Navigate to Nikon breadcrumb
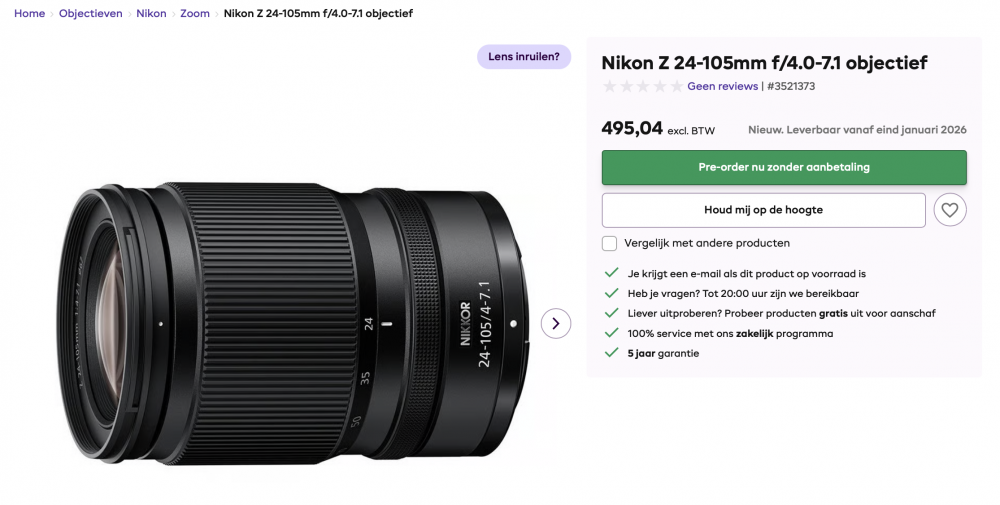 click(x=151, y=13)
